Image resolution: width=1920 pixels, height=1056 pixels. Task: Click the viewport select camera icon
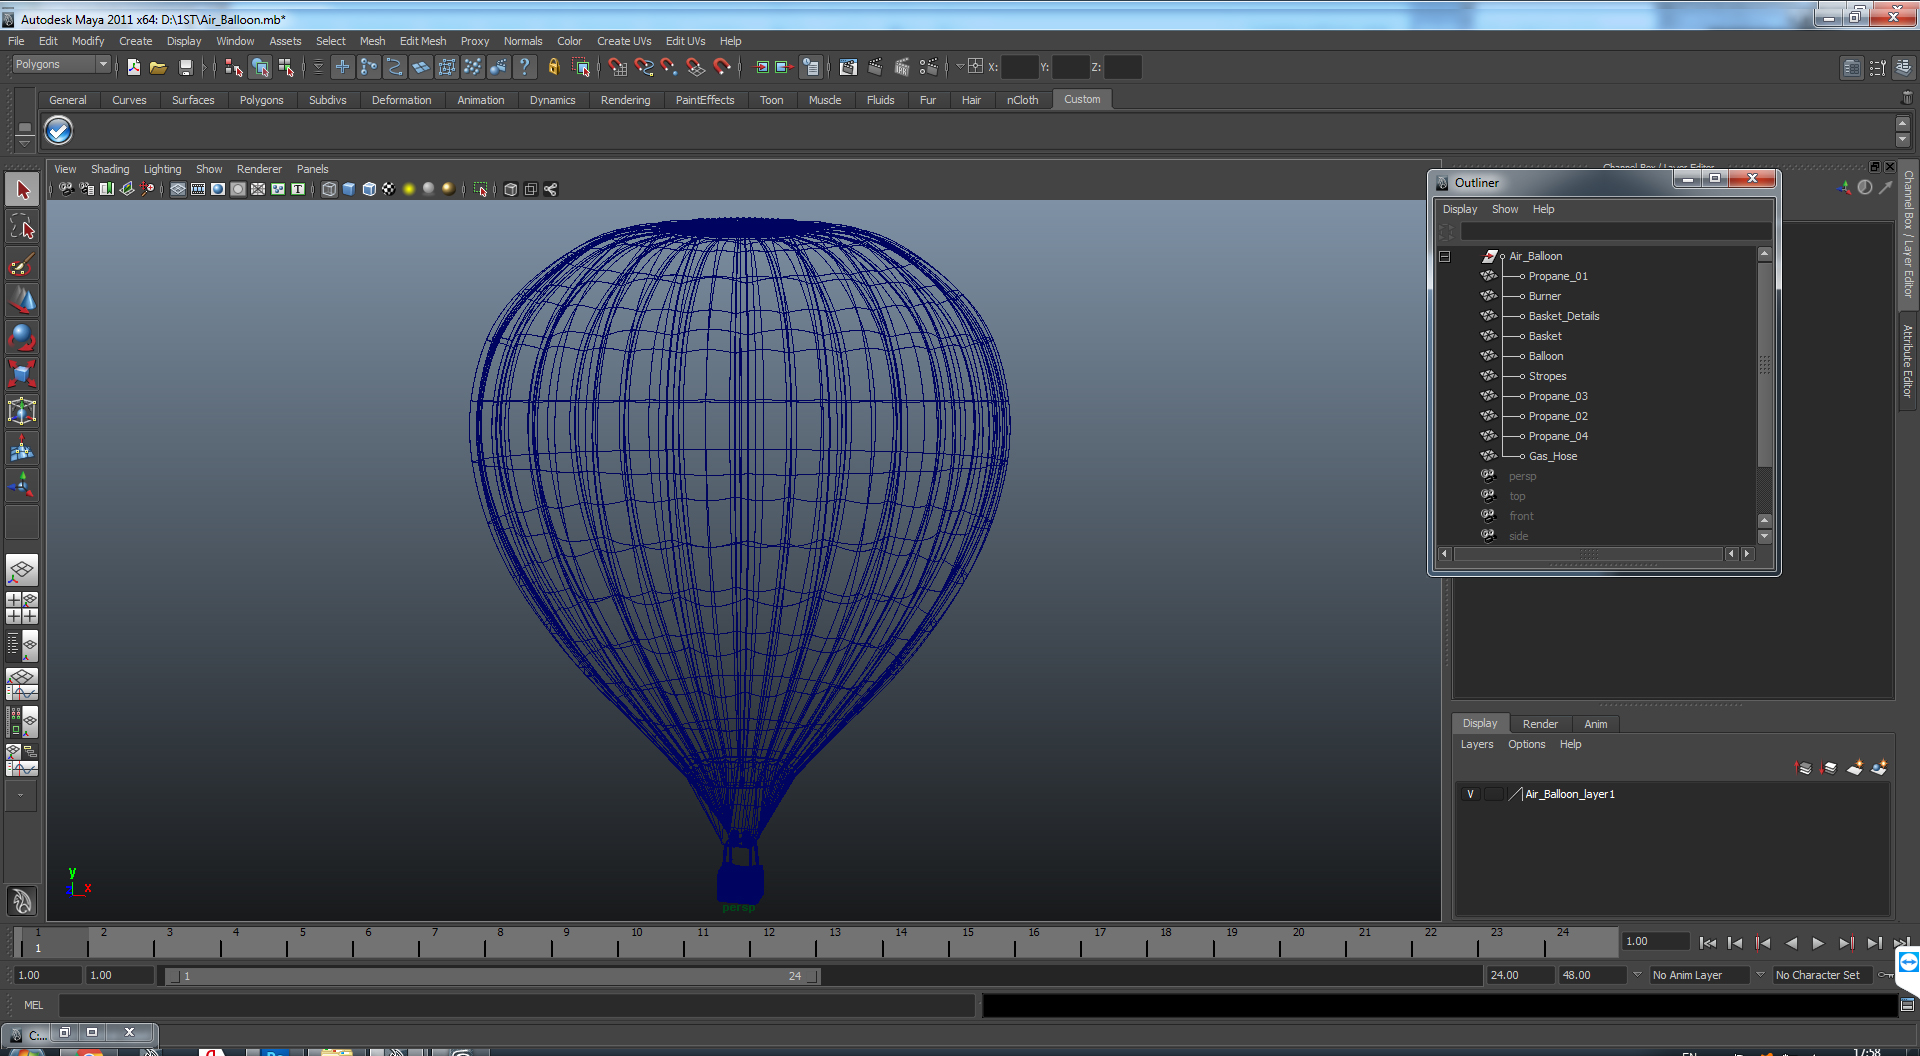pyautogui.click(x=66, y=189)
